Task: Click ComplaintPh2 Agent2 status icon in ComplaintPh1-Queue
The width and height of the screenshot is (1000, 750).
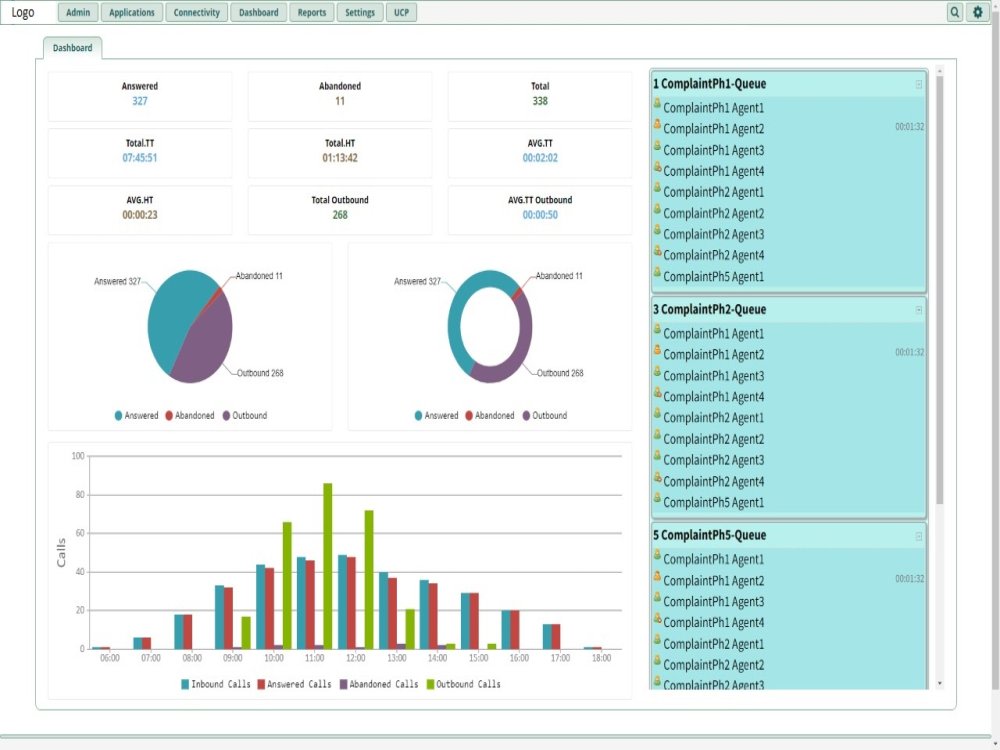Action: [x=657, y=210]
